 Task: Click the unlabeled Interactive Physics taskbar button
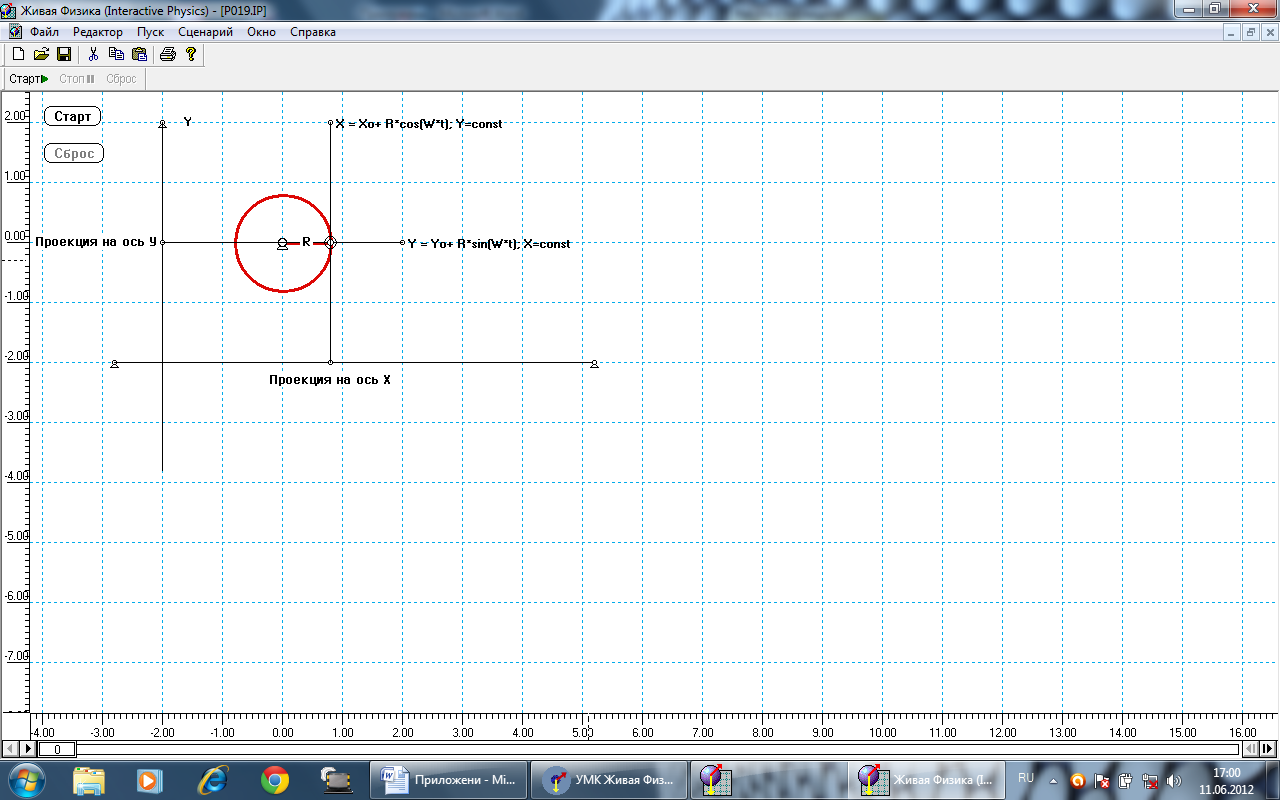point(767,779)
